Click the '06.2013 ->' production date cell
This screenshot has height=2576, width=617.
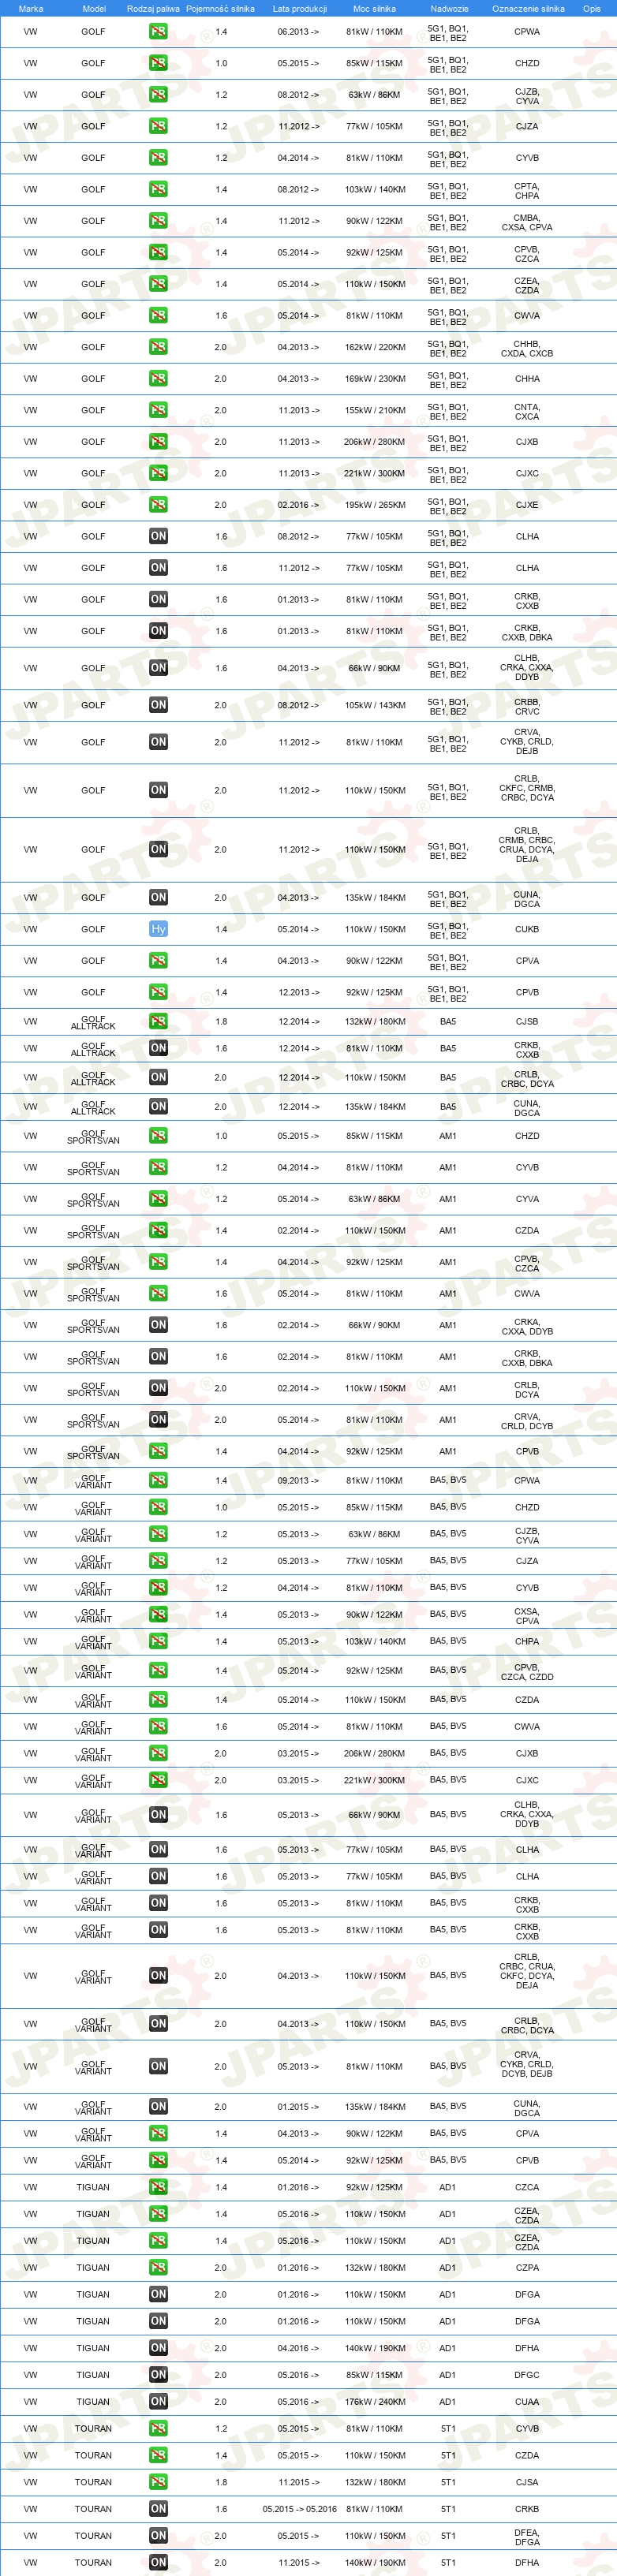299,31
